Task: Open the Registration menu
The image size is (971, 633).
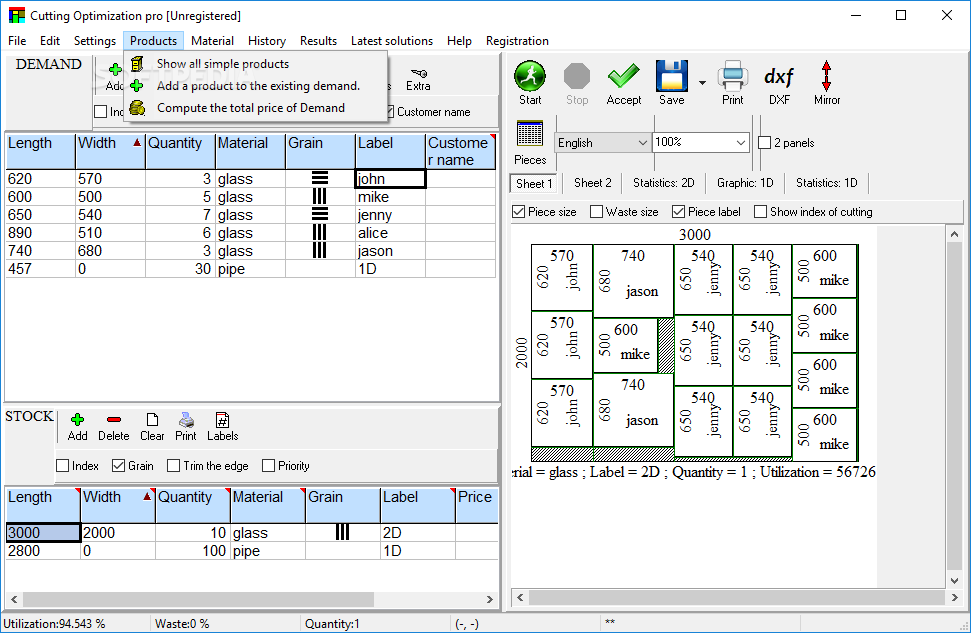Action: pyautogui.click(x=516, y=41)
